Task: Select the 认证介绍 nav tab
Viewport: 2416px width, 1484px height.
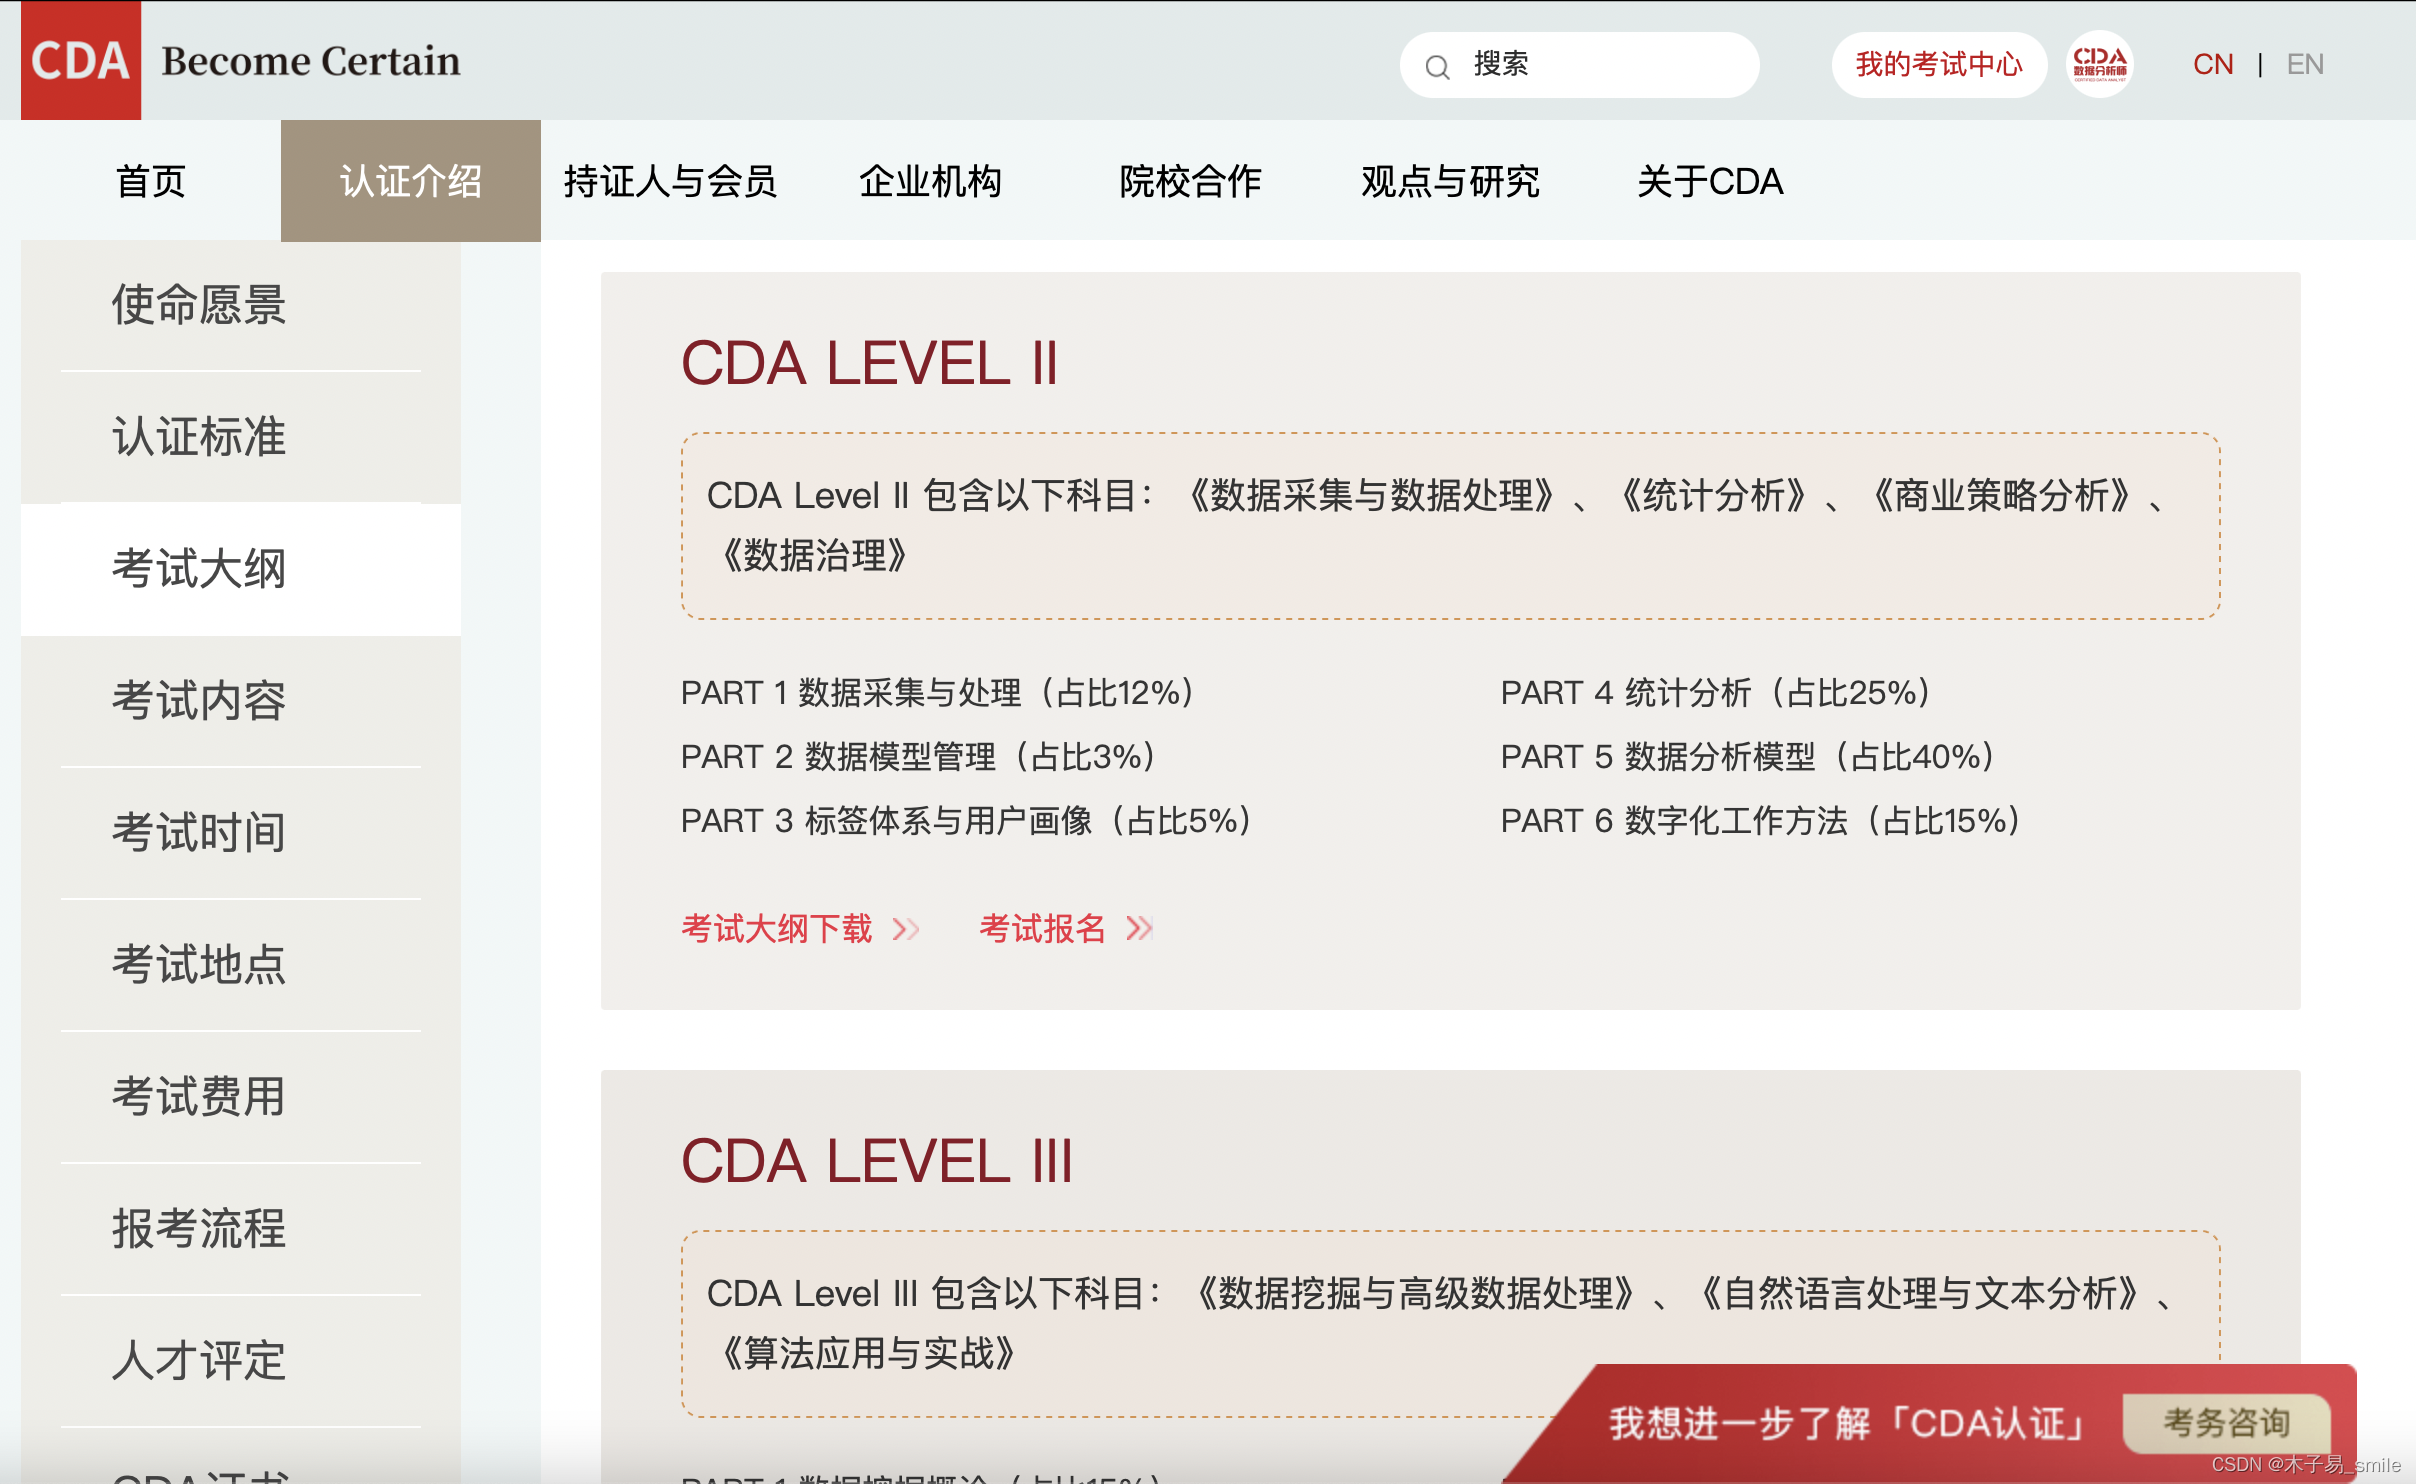Action: [411, 181]
